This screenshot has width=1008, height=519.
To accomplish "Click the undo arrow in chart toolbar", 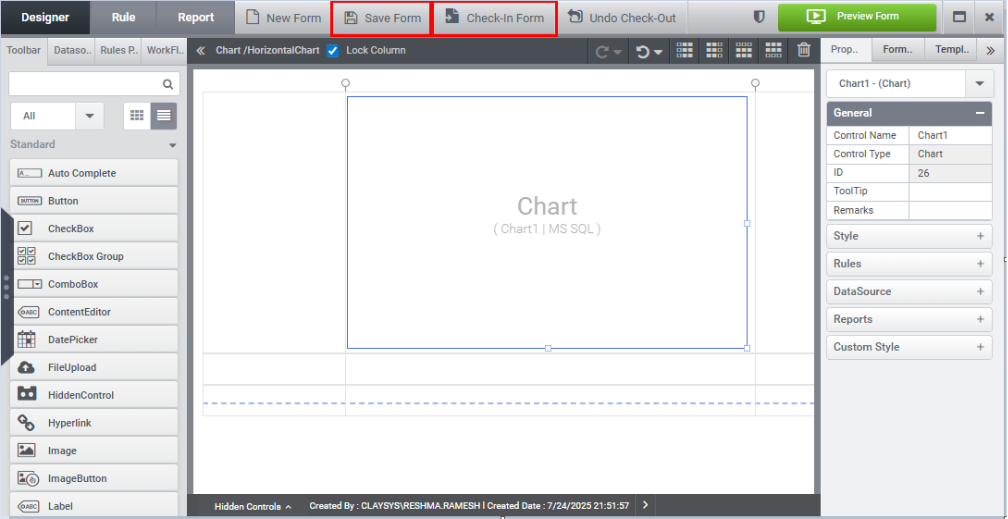I will 644,51.
